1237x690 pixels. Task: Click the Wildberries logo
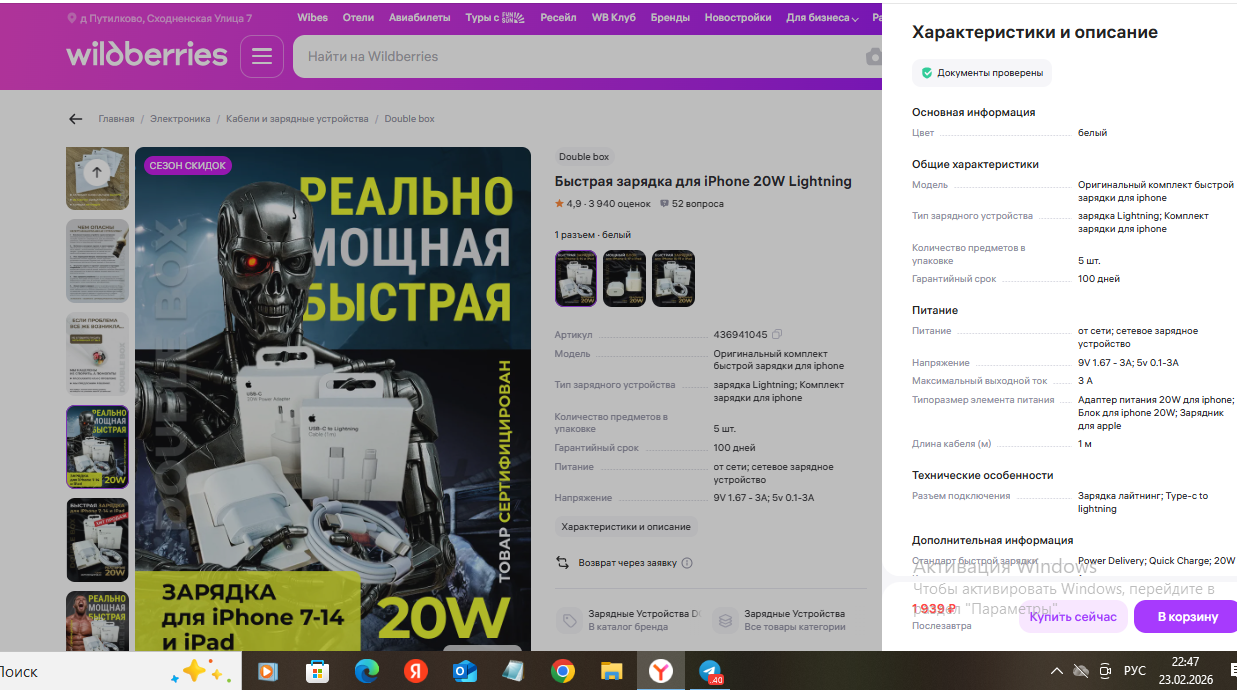click(x=147, y=54)
